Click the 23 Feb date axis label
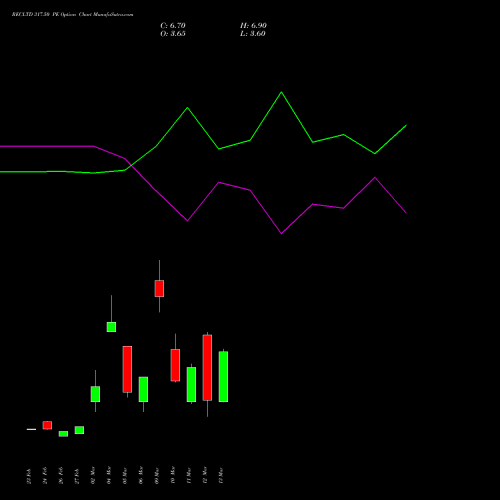 click(29, 476)
